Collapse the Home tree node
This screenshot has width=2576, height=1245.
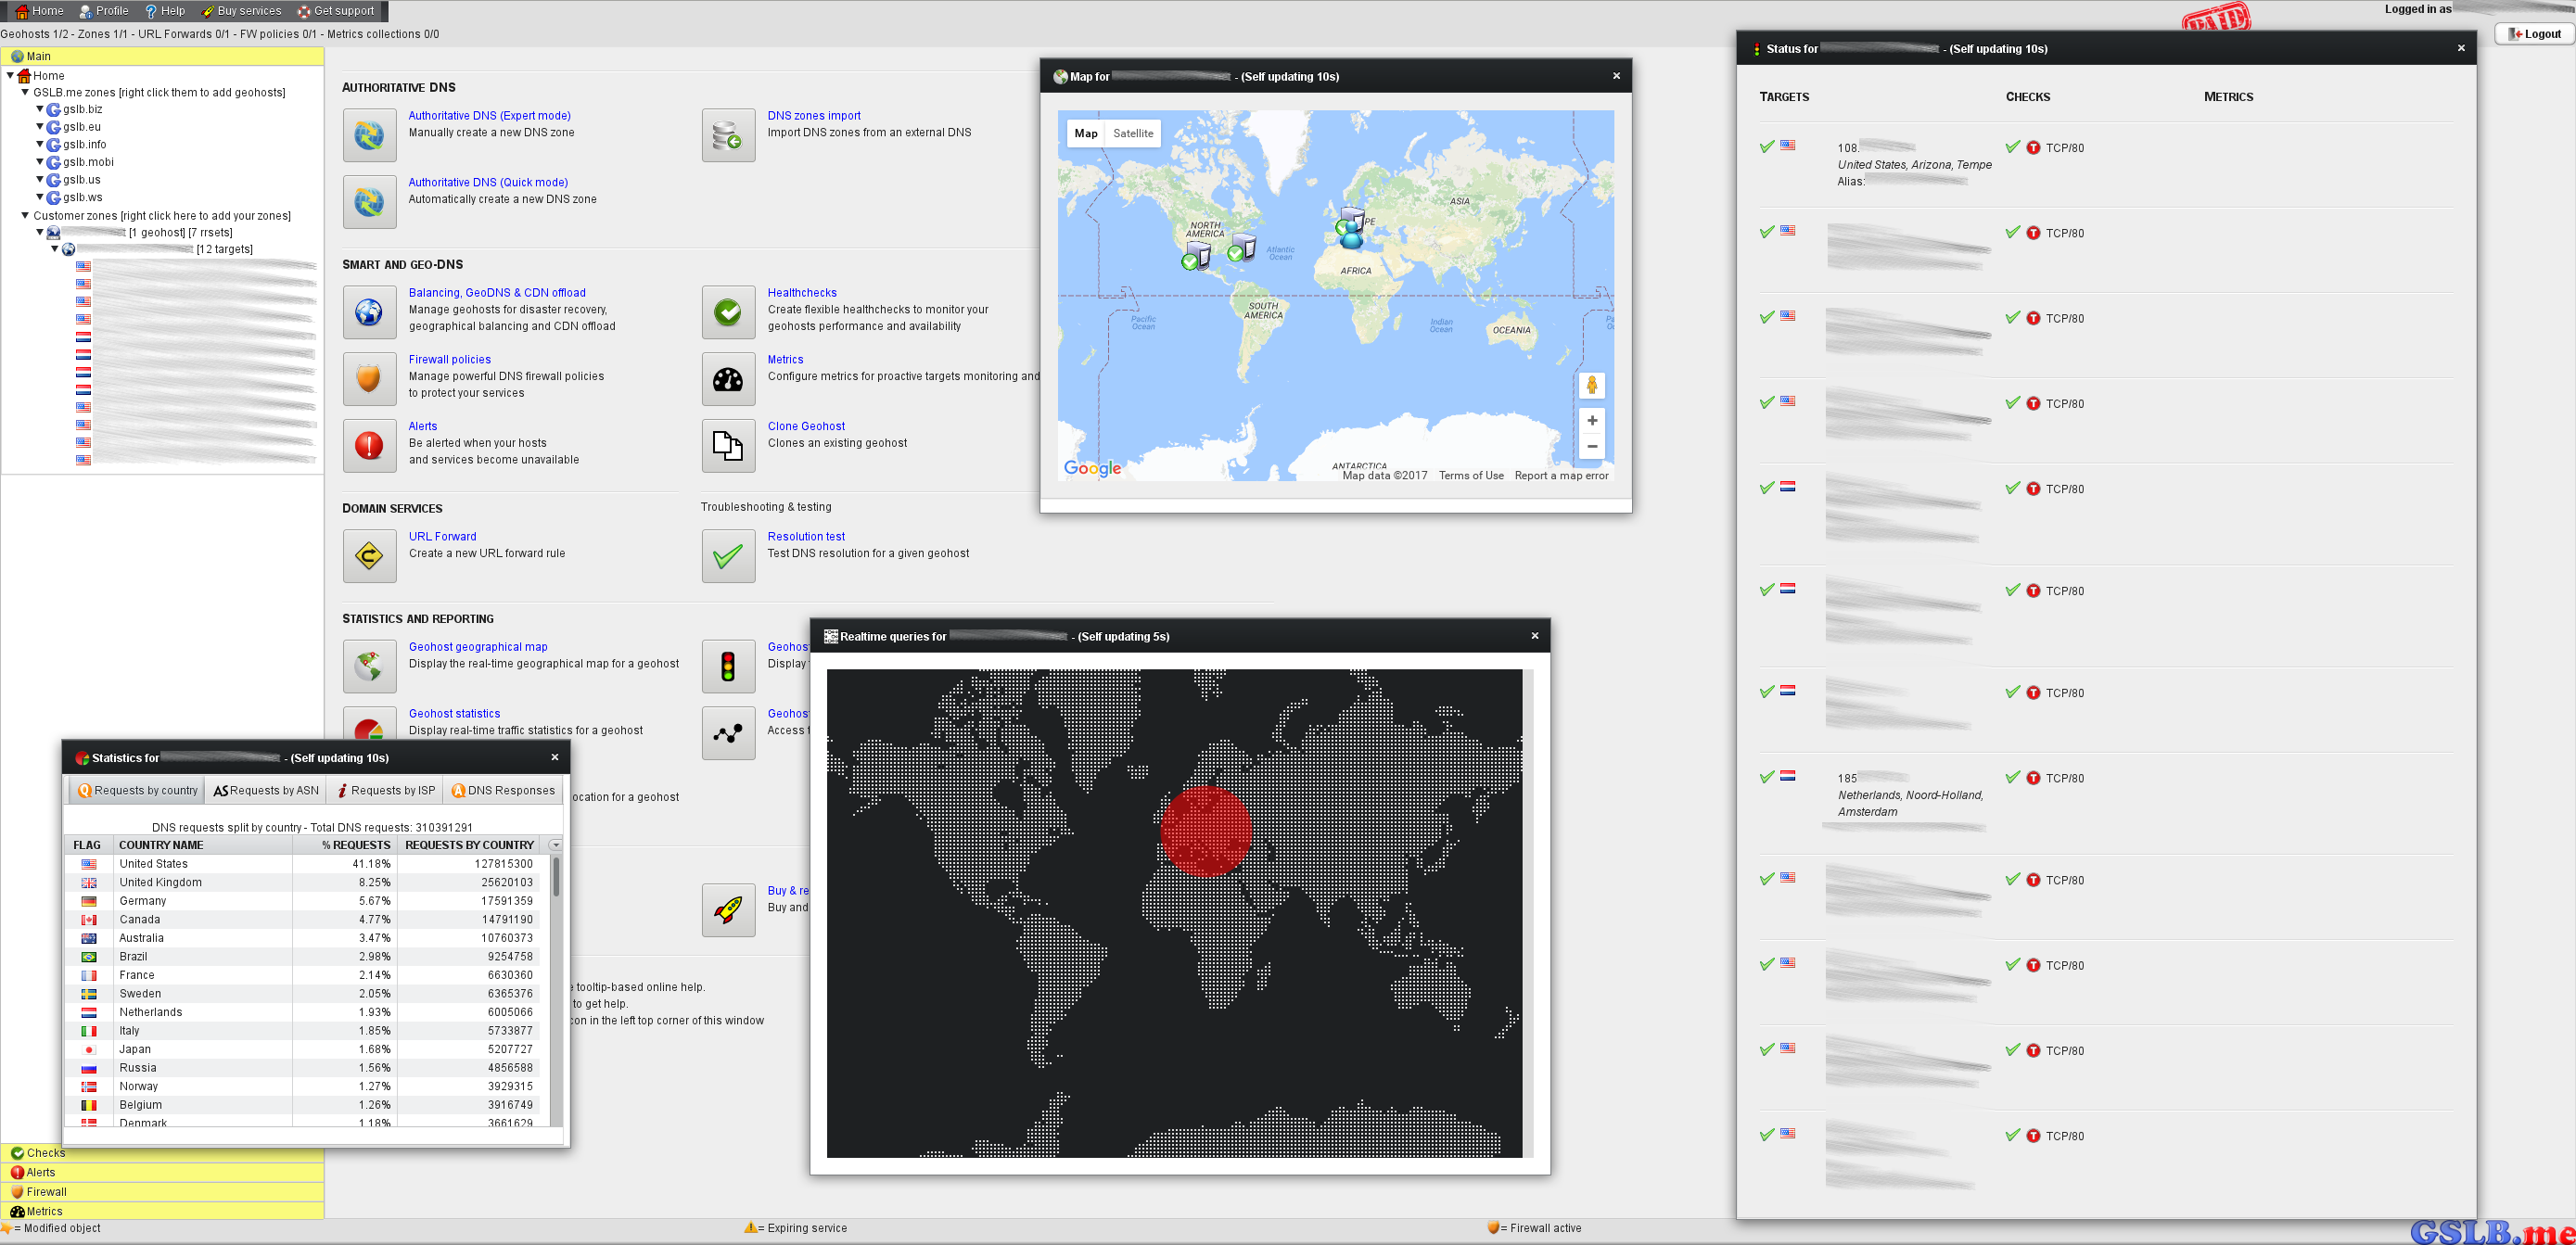pyautogui.click(x=10, y=75)
